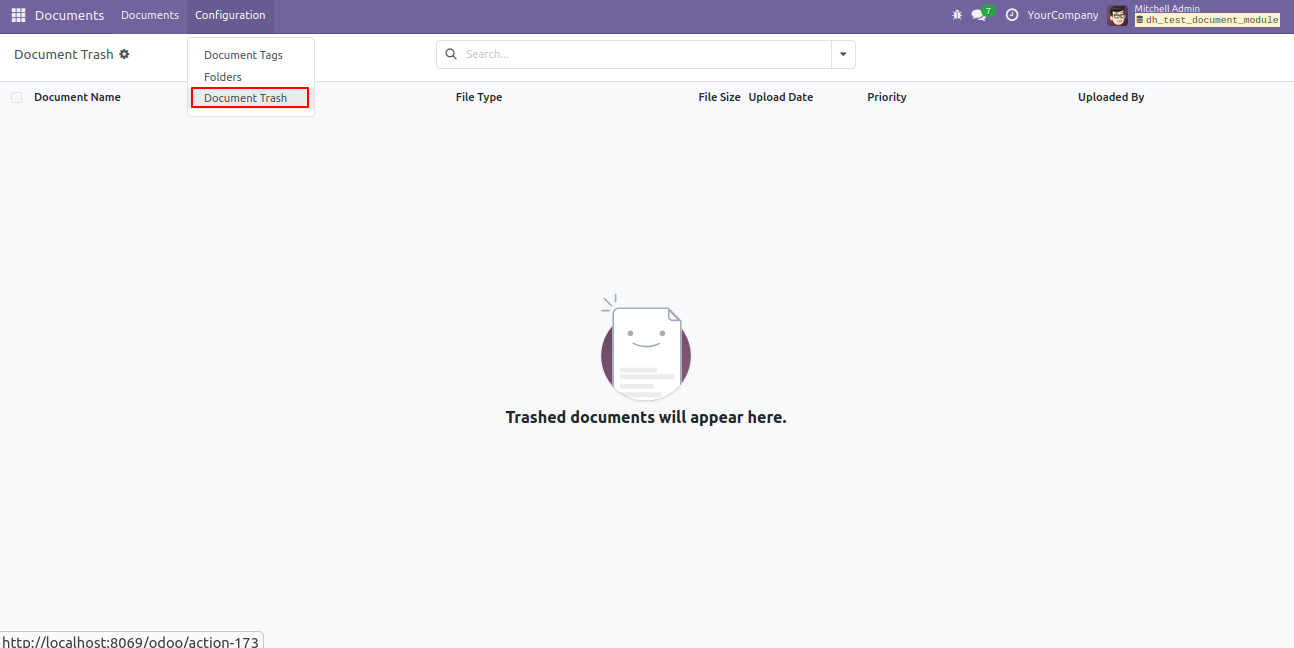Click the search magnifier icon
The image size is (1294, 648).
451,54
